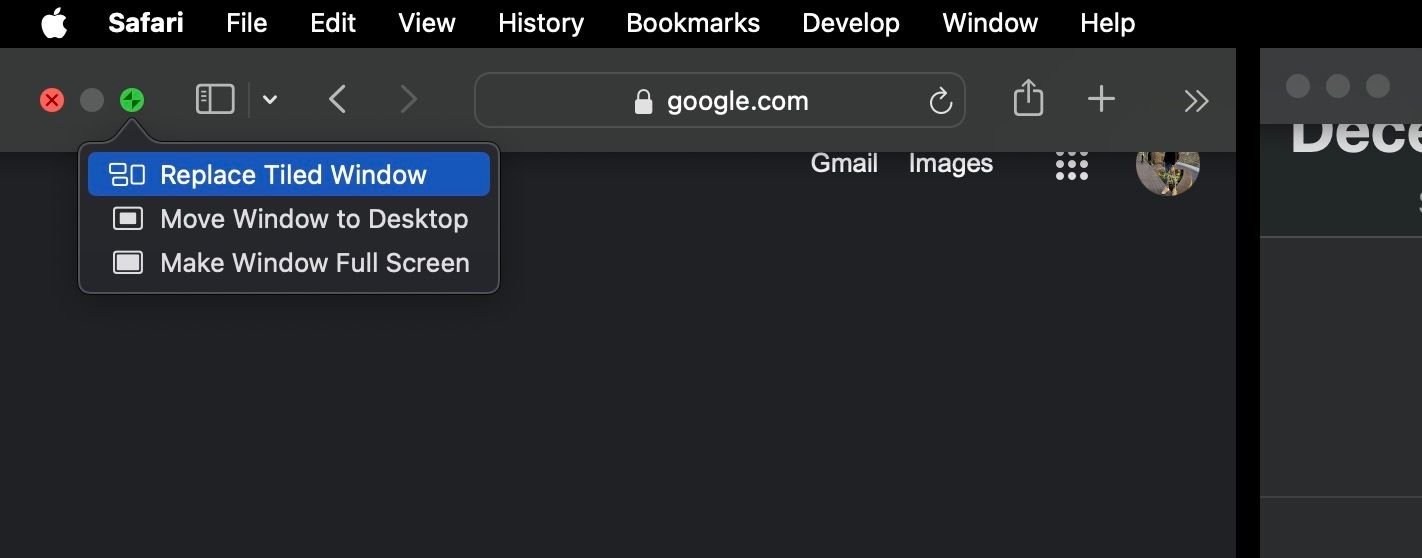Open a new tab with plus icon
The height and width of the screenshot is (558, 1422).
coord(1101,99)
